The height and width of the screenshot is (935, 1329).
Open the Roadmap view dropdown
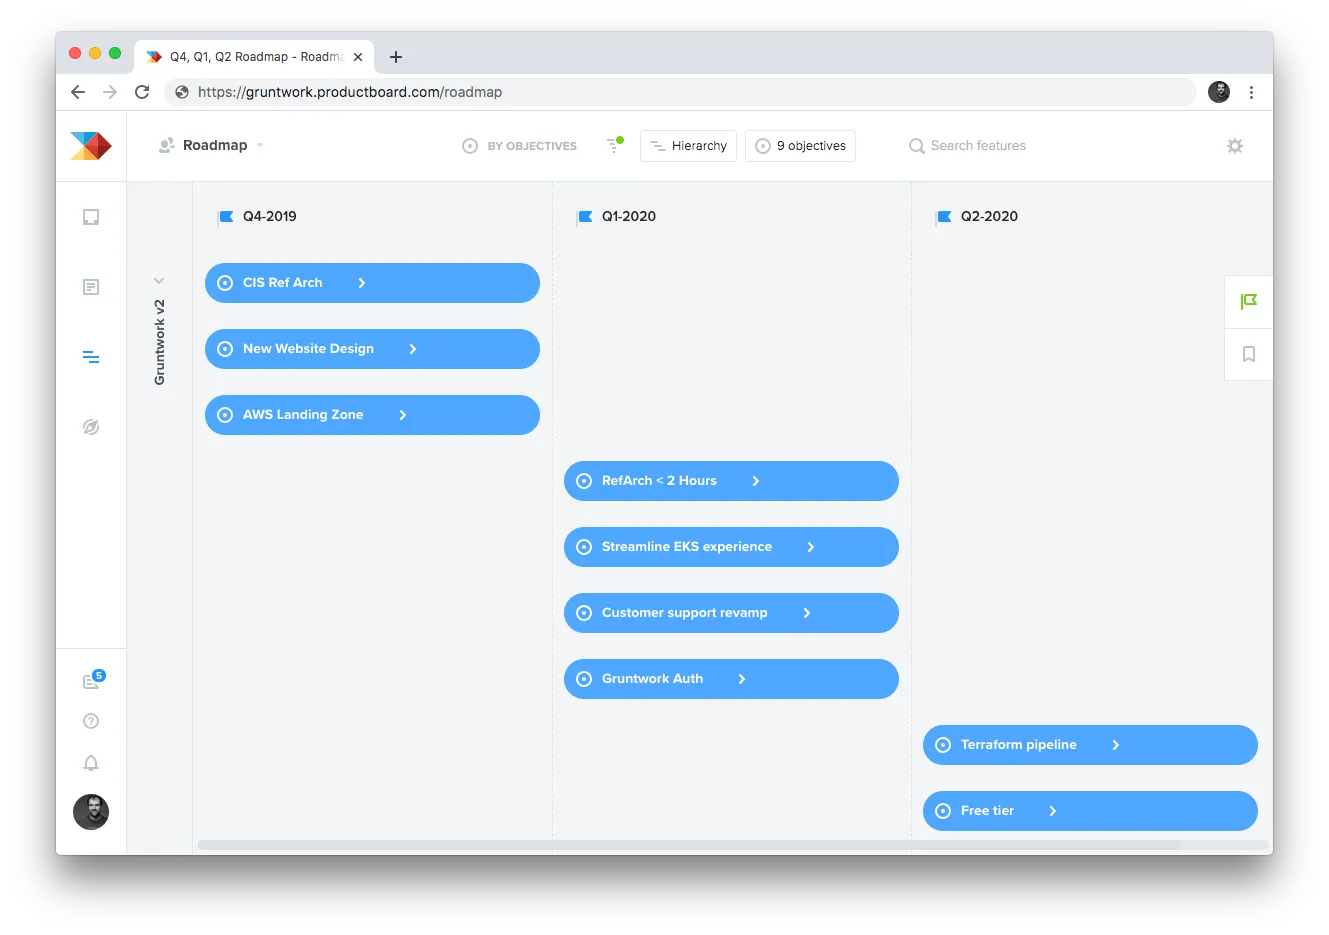(x=211, y=145)
